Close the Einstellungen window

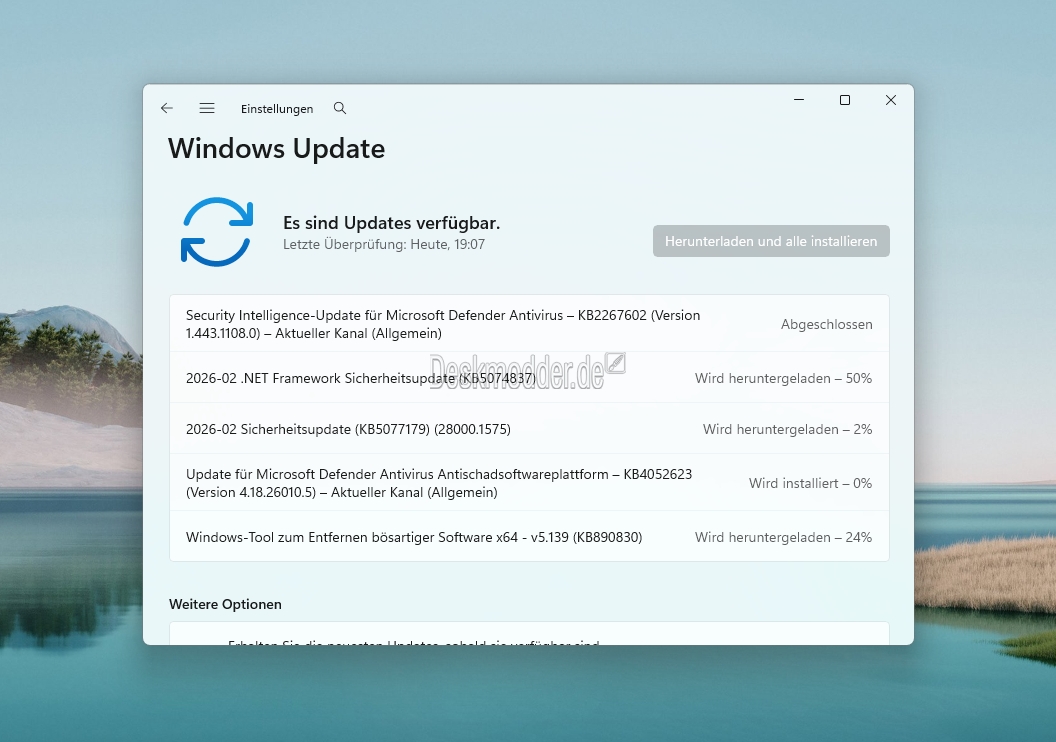[x=891, y=100]
